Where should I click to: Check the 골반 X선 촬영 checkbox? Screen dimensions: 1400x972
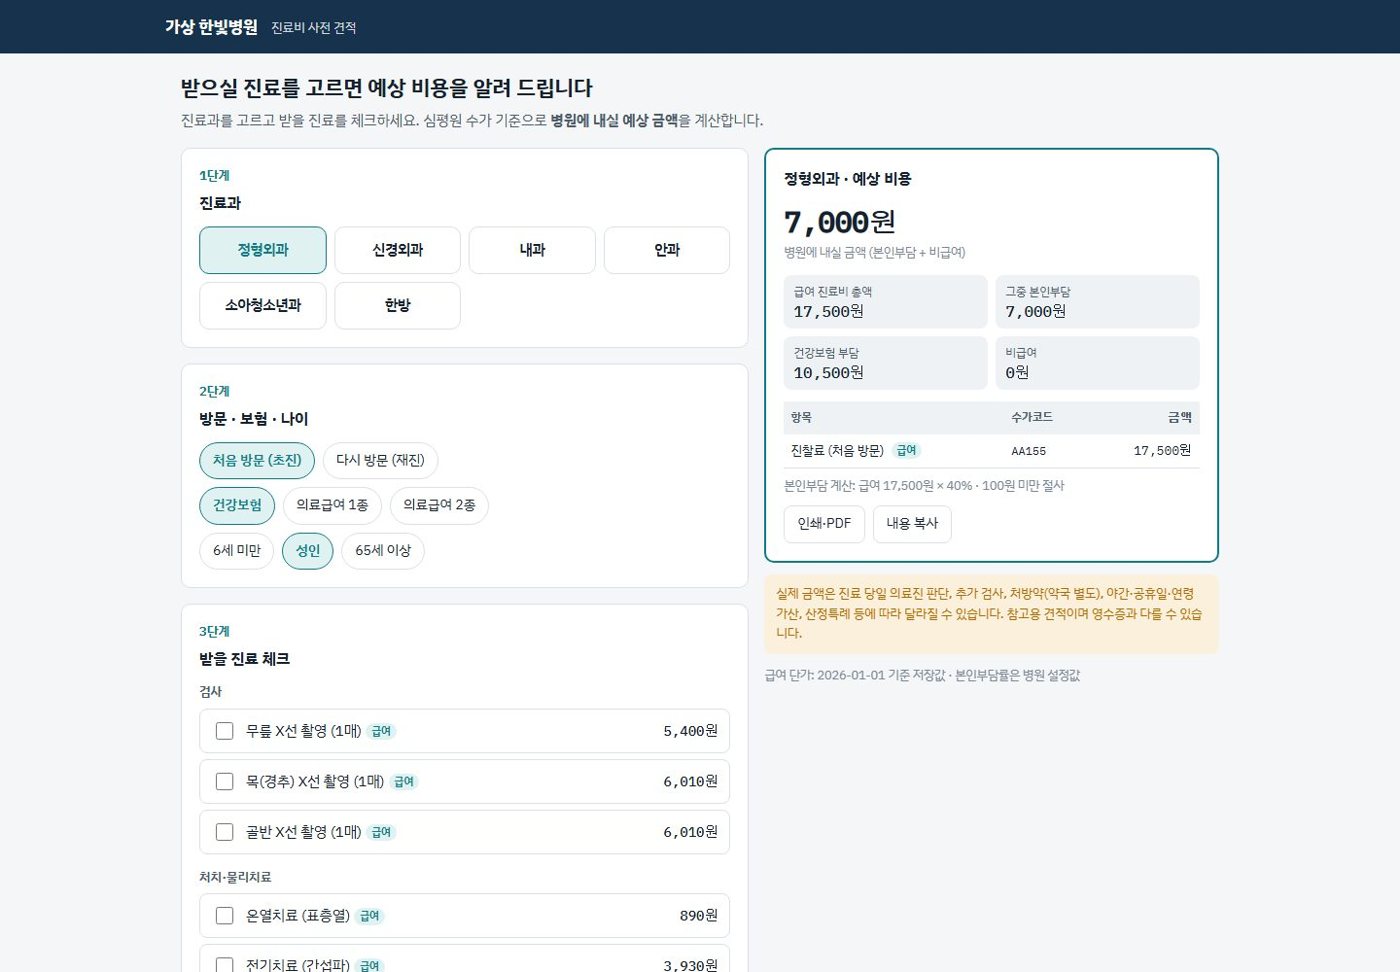coord(225,832)
